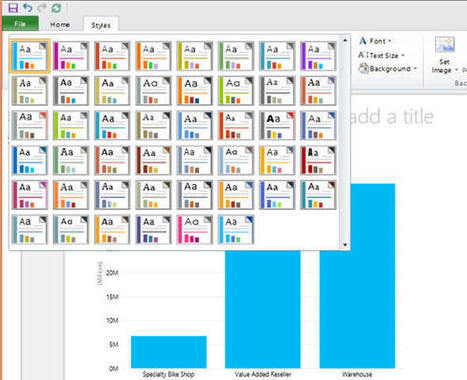Viewport: 467px width, 380px height.
Task: Select the orange theme in last row
Action: click(x=112, y=230)
